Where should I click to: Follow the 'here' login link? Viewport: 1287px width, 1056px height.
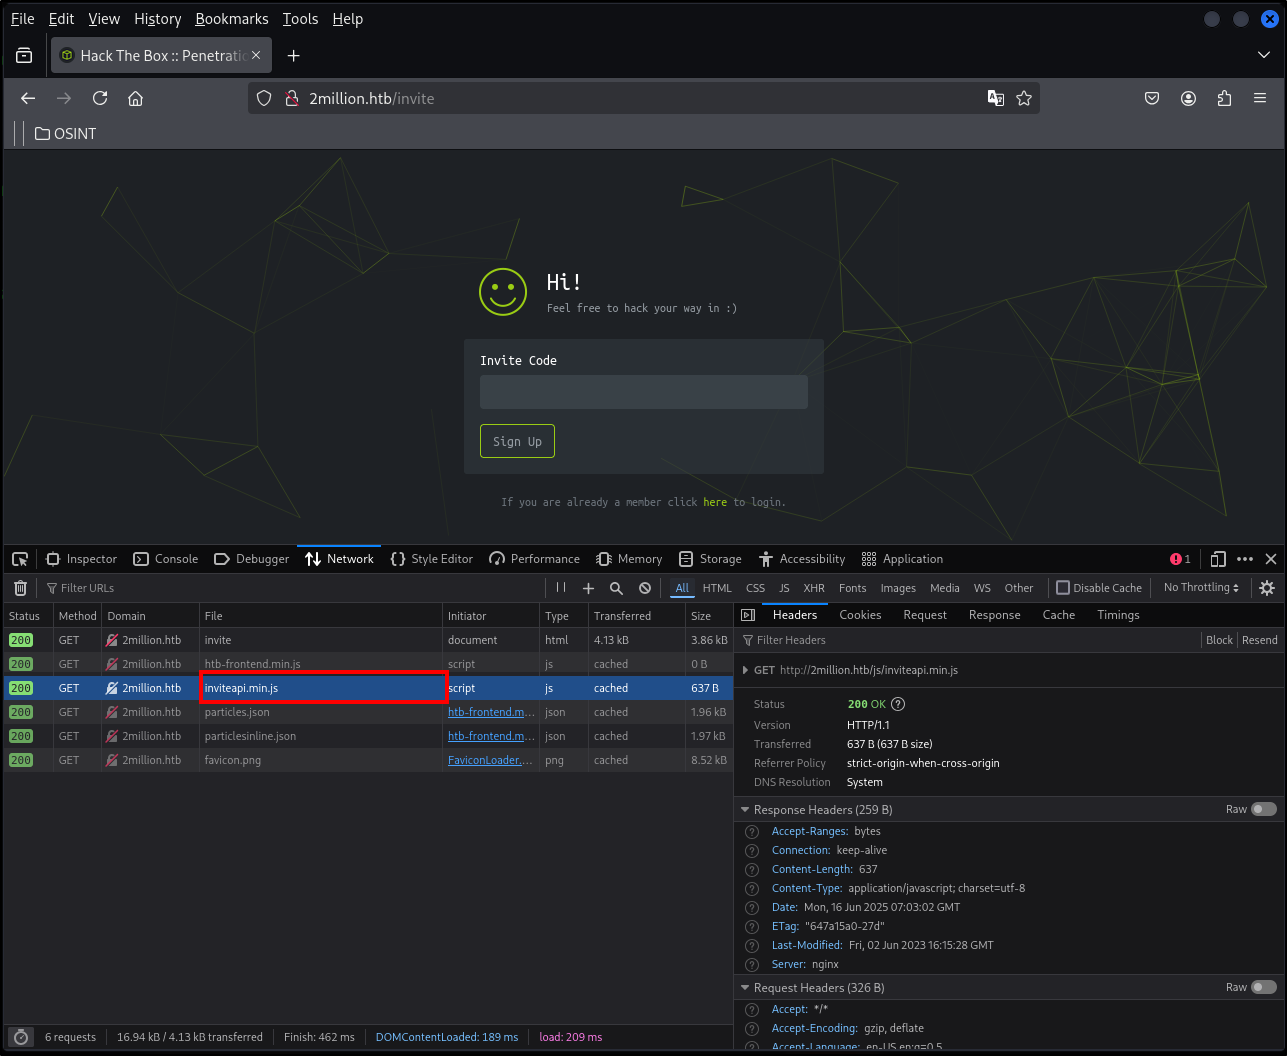coord(715,502)
